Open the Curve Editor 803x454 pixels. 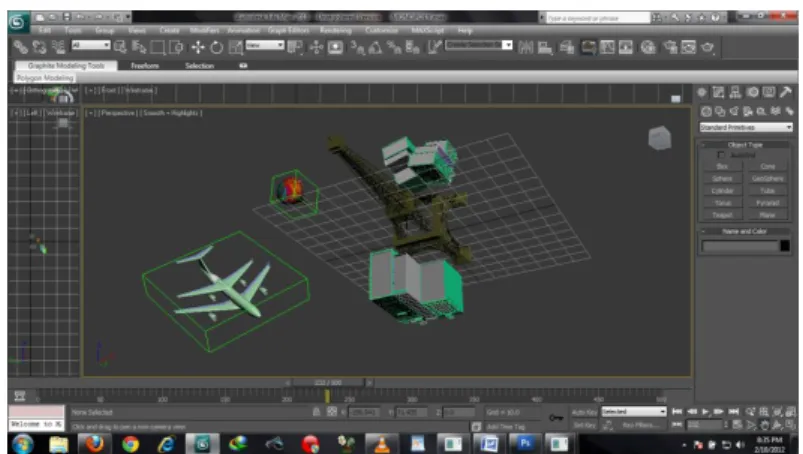(607, 48)
